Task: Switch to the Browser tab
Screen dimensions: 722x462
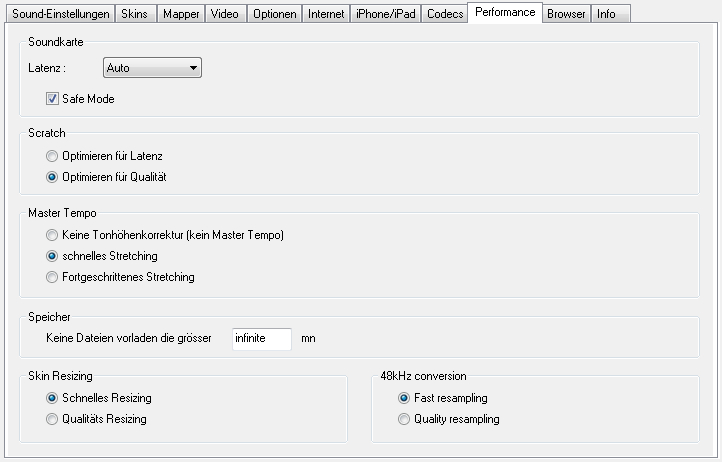Action: click(566, 14)
